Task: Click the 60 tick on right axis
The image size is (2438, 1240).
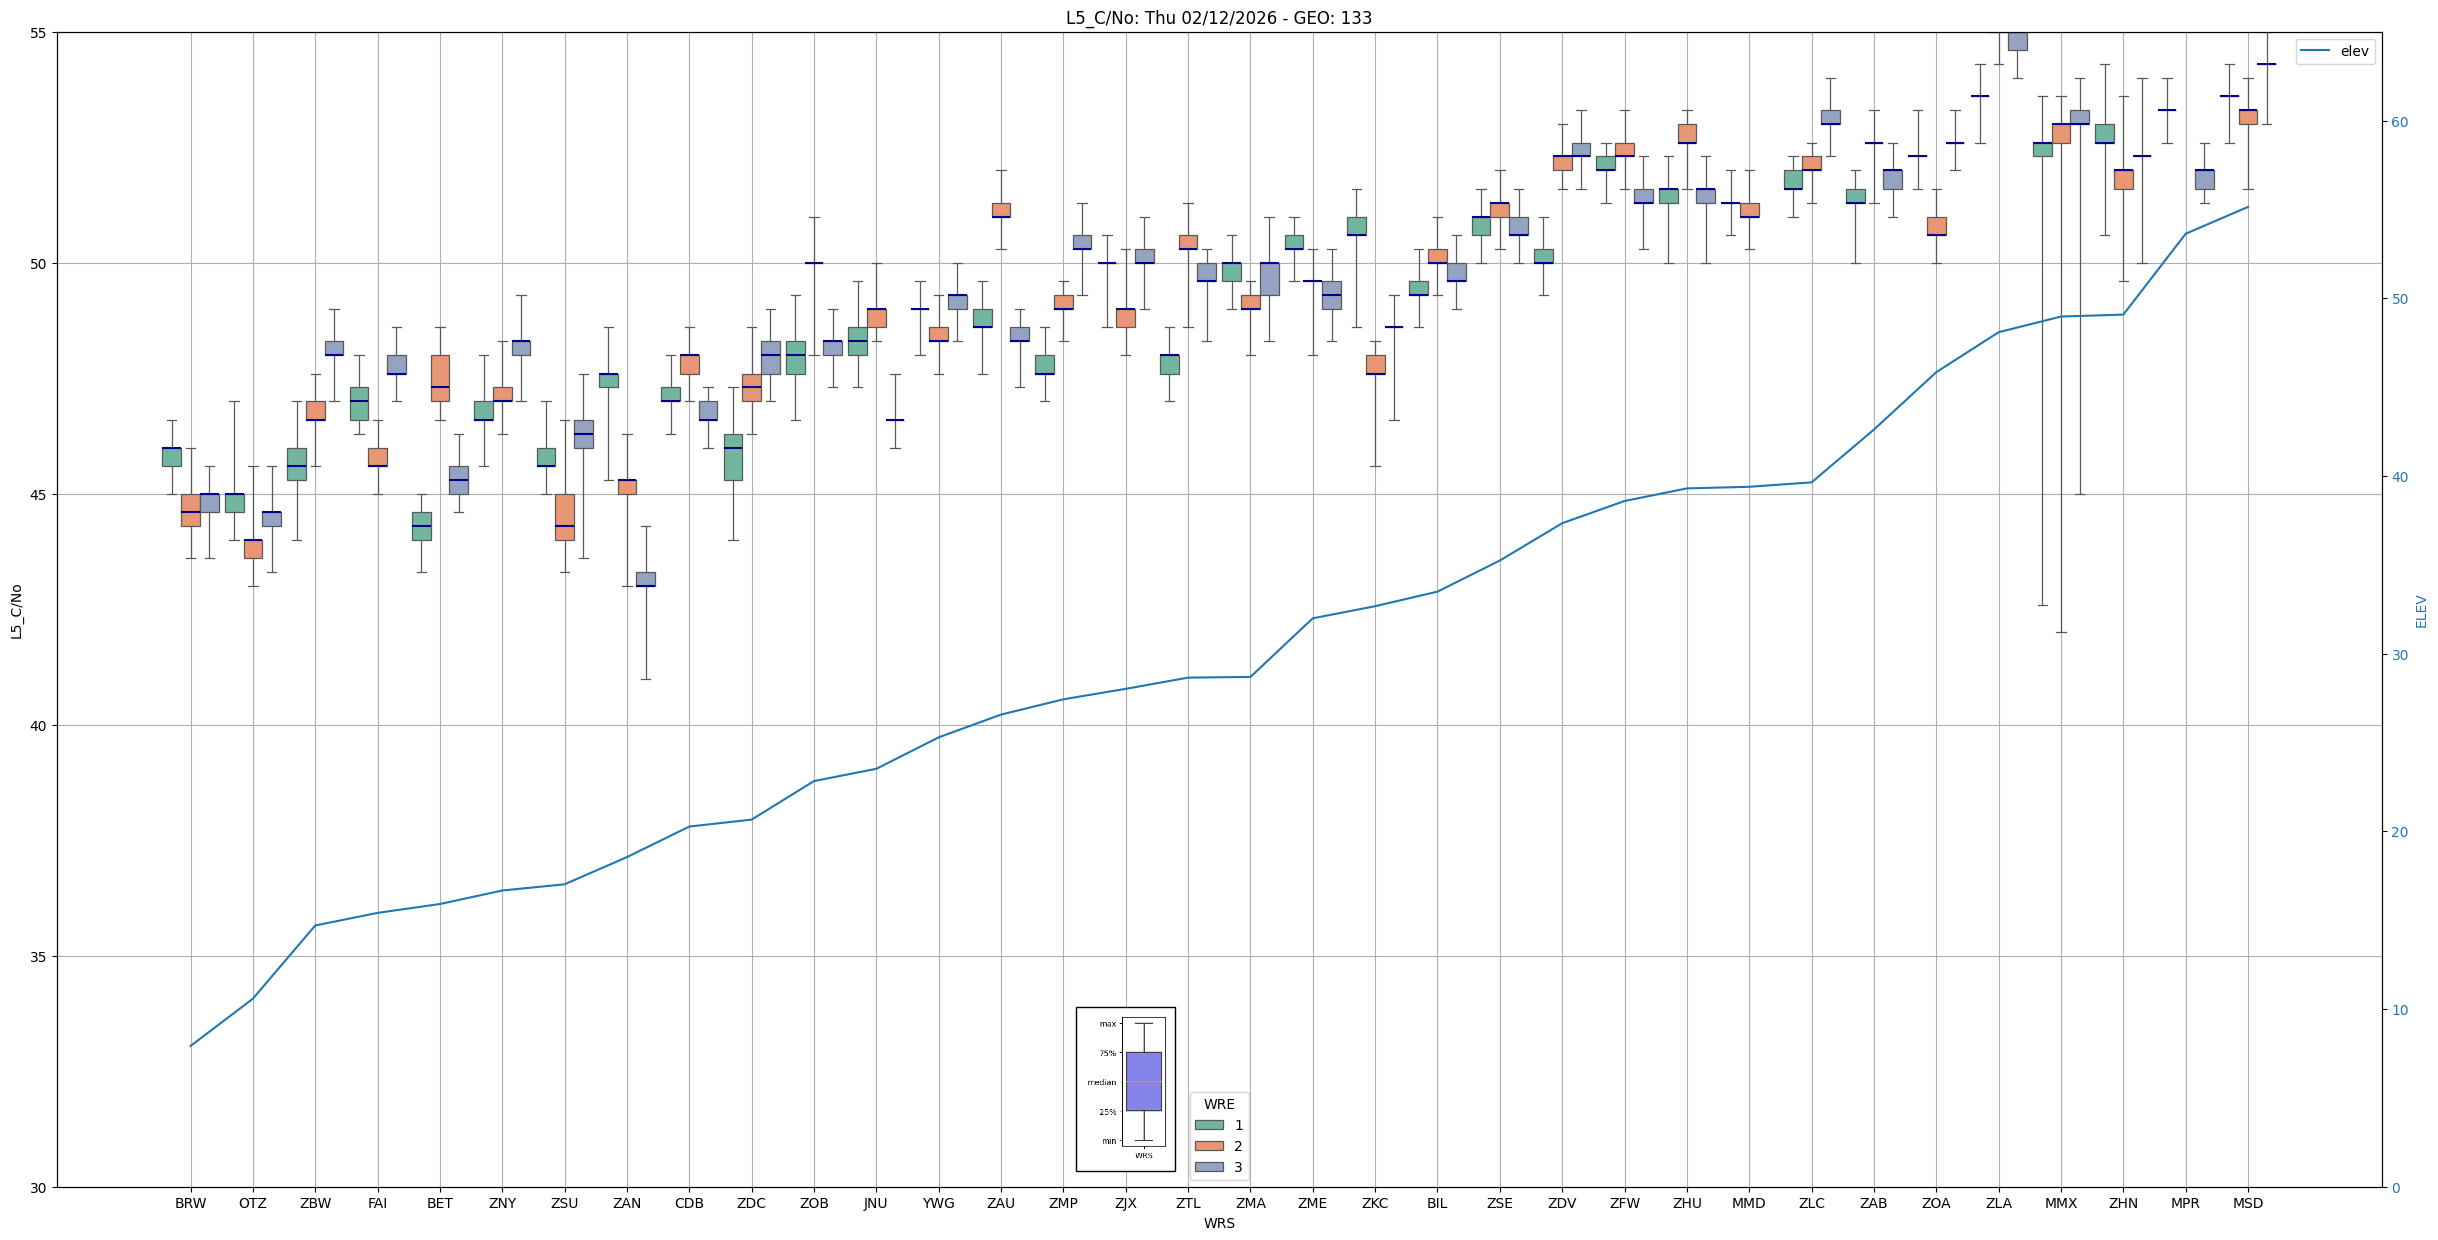Action: point(2399,122)
